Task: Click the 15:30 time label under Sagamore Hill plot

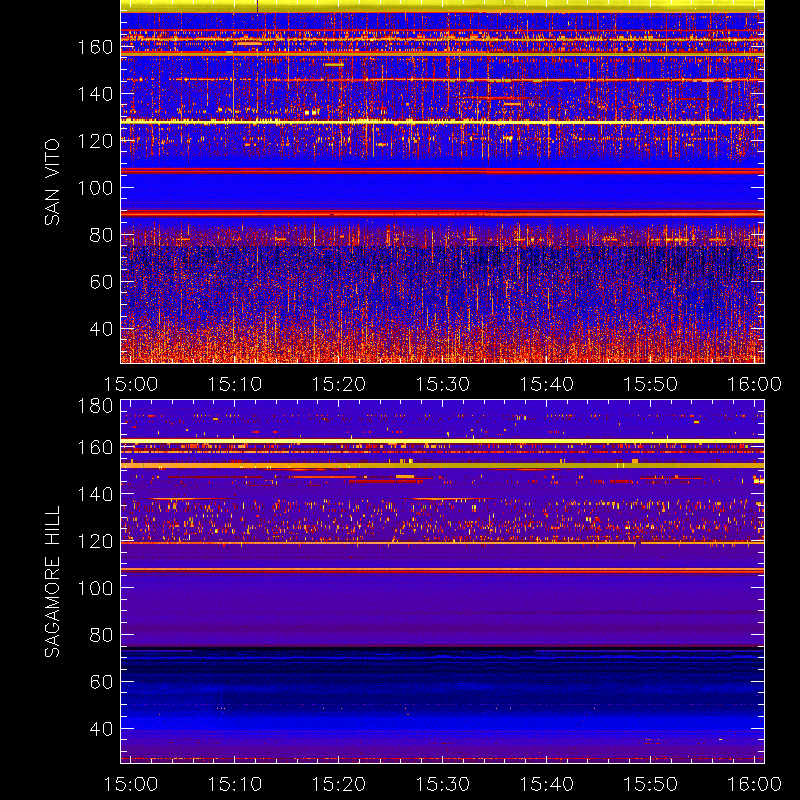Action: (x=443, y=784)
